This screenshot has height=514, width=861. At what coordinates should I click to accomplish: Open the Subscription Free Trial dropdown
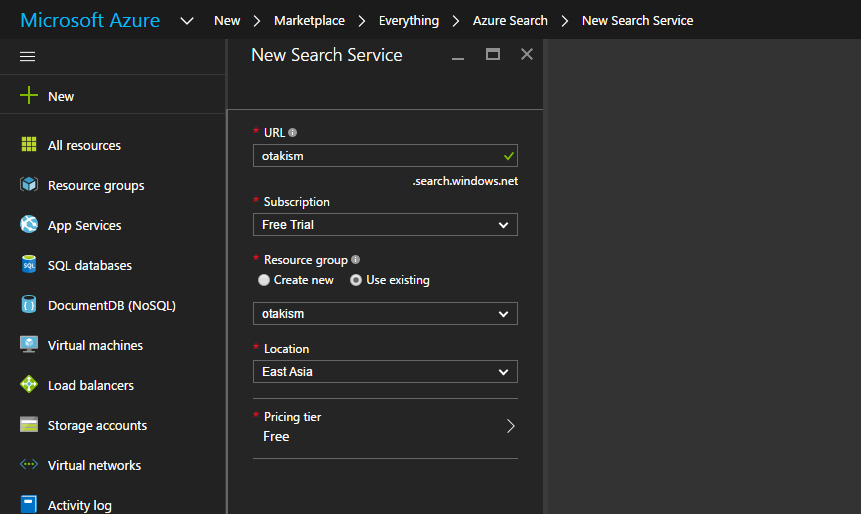click(385, 225)
